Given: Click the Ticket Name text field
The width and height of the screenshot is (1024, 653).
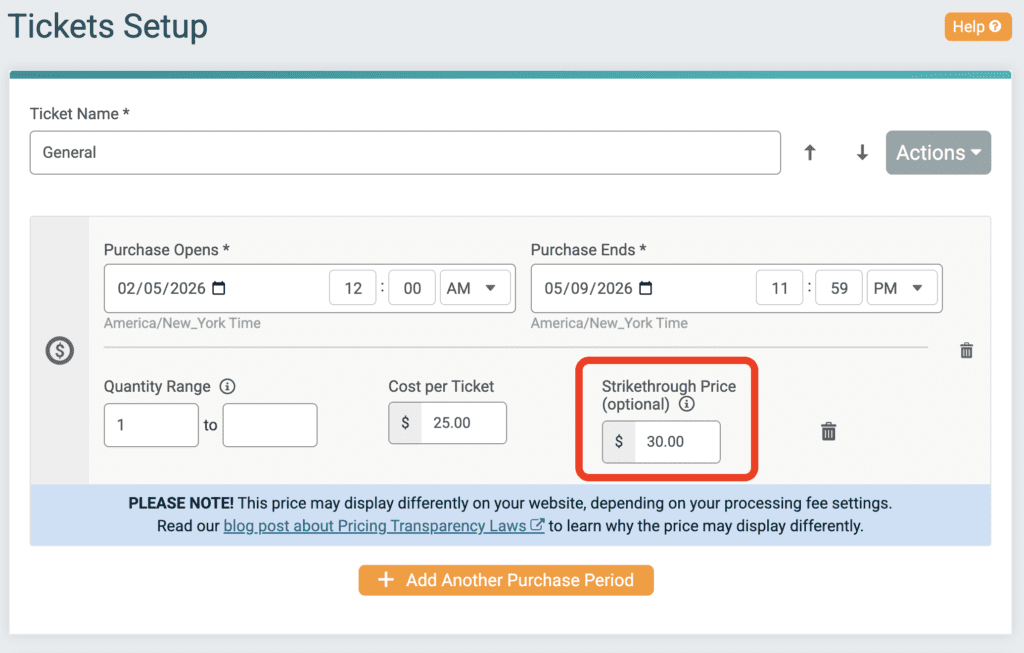Looking at the screenshot, I should point(405,153).
